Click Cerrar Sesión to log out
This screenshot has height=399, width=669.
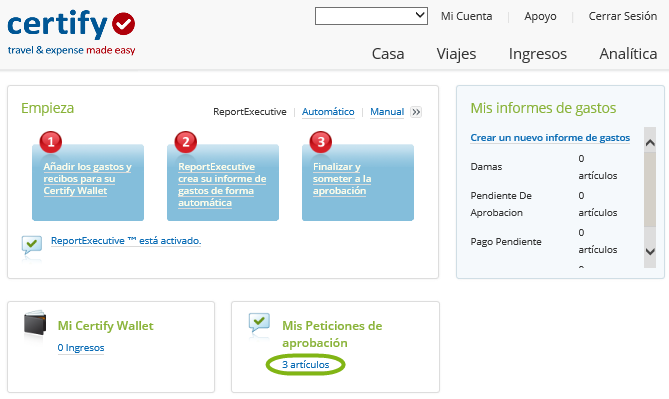pyautogui.click(x=622, y=16)
